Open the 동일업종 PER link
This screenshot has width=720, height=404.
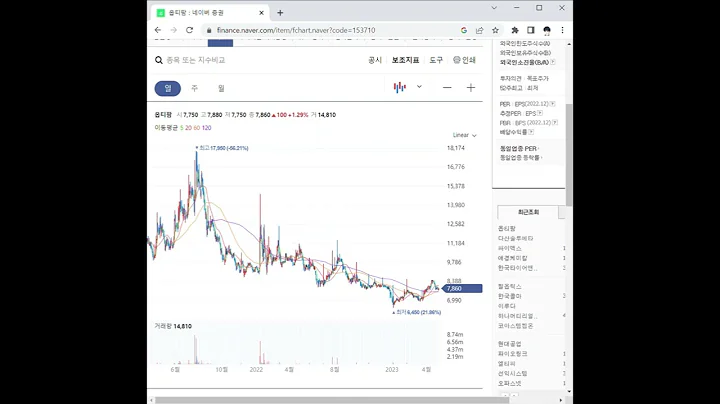519,148
